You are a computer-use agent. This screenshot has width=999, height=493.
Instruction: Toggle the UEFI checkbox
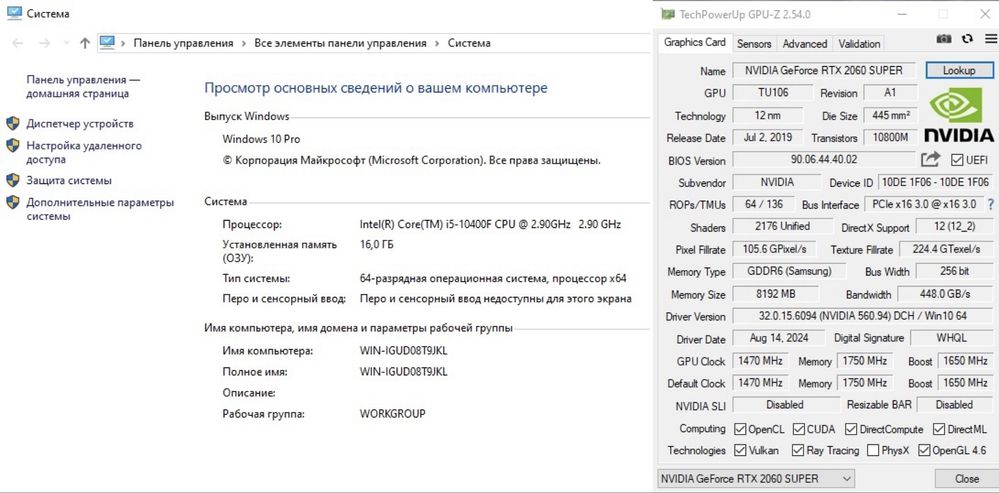[x=957, y=159]
